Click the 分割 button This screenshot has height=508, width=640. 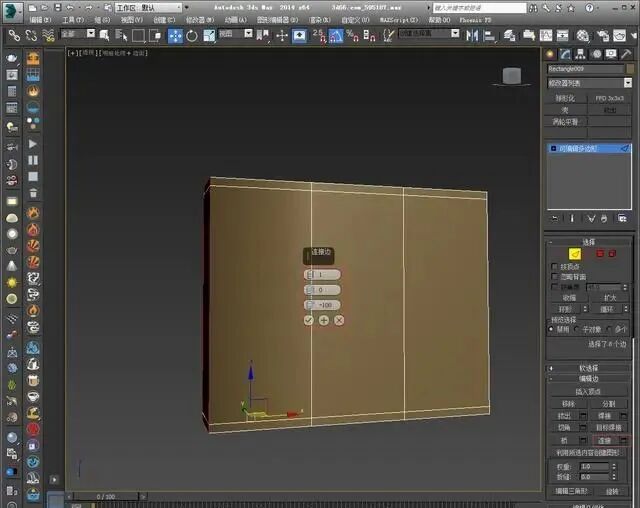tap(608, 404)
